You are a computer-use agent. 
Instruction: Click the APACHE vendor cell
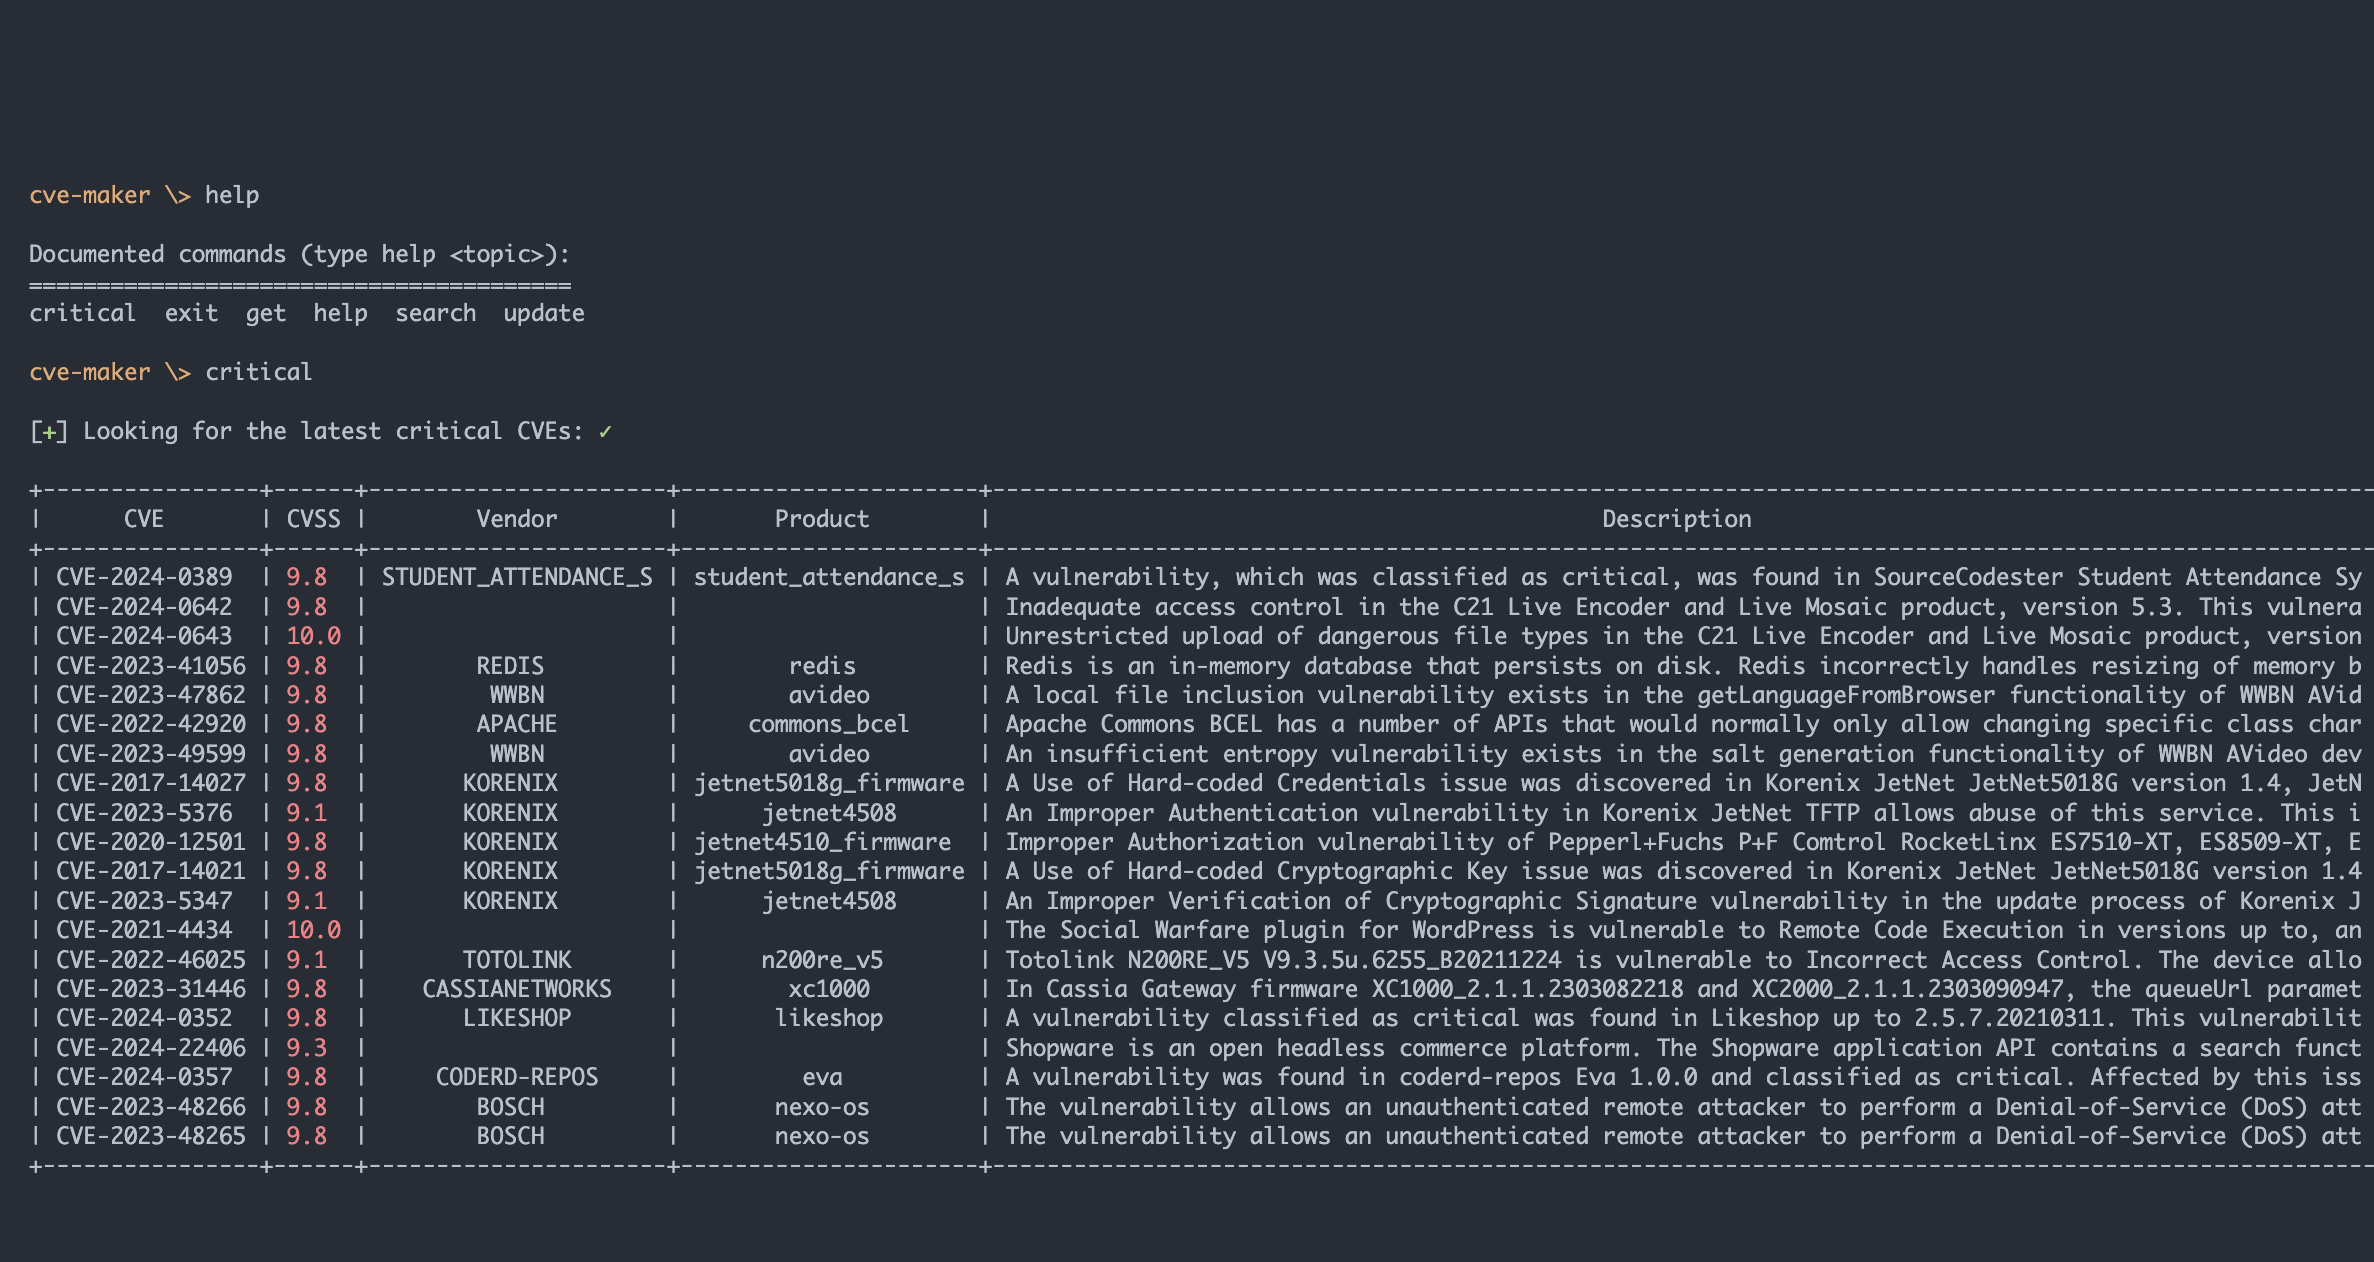[x=517, y=724]
